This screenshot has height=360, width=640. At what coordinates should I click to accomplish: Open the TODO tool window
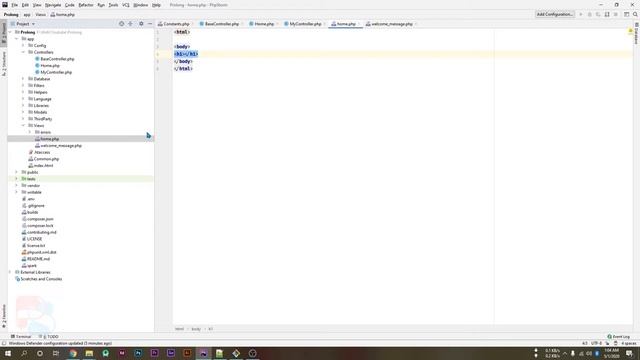[x=49, y=336]
